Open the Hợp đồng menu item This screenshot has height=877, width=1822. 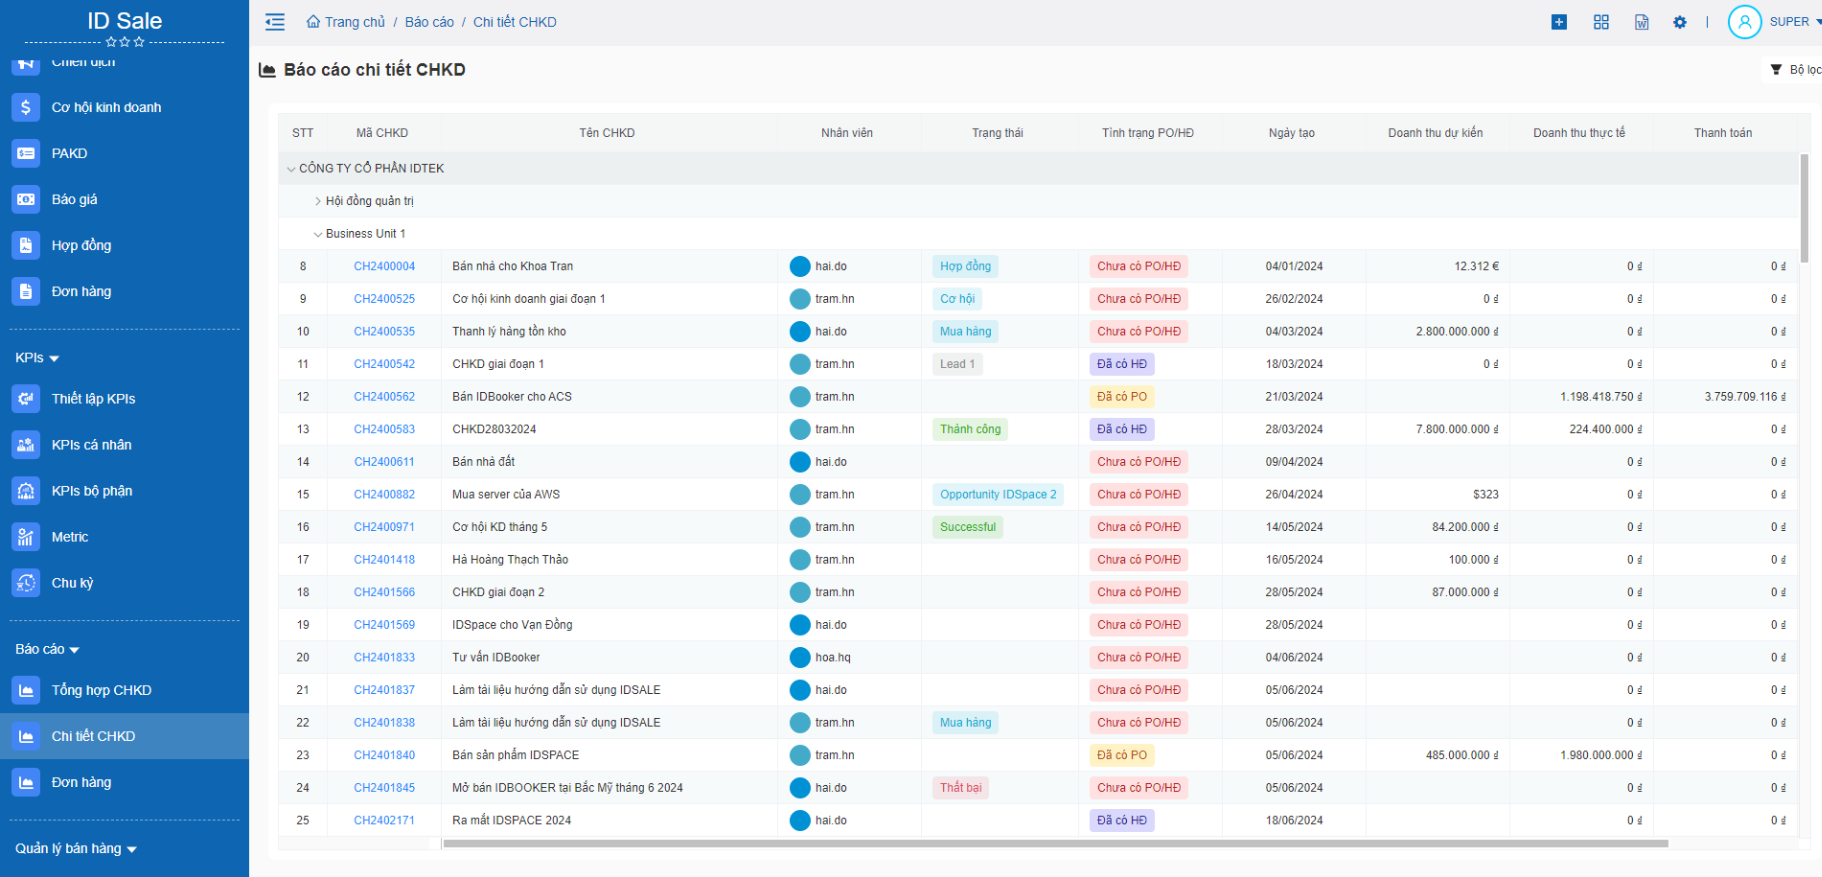point(81,245)
